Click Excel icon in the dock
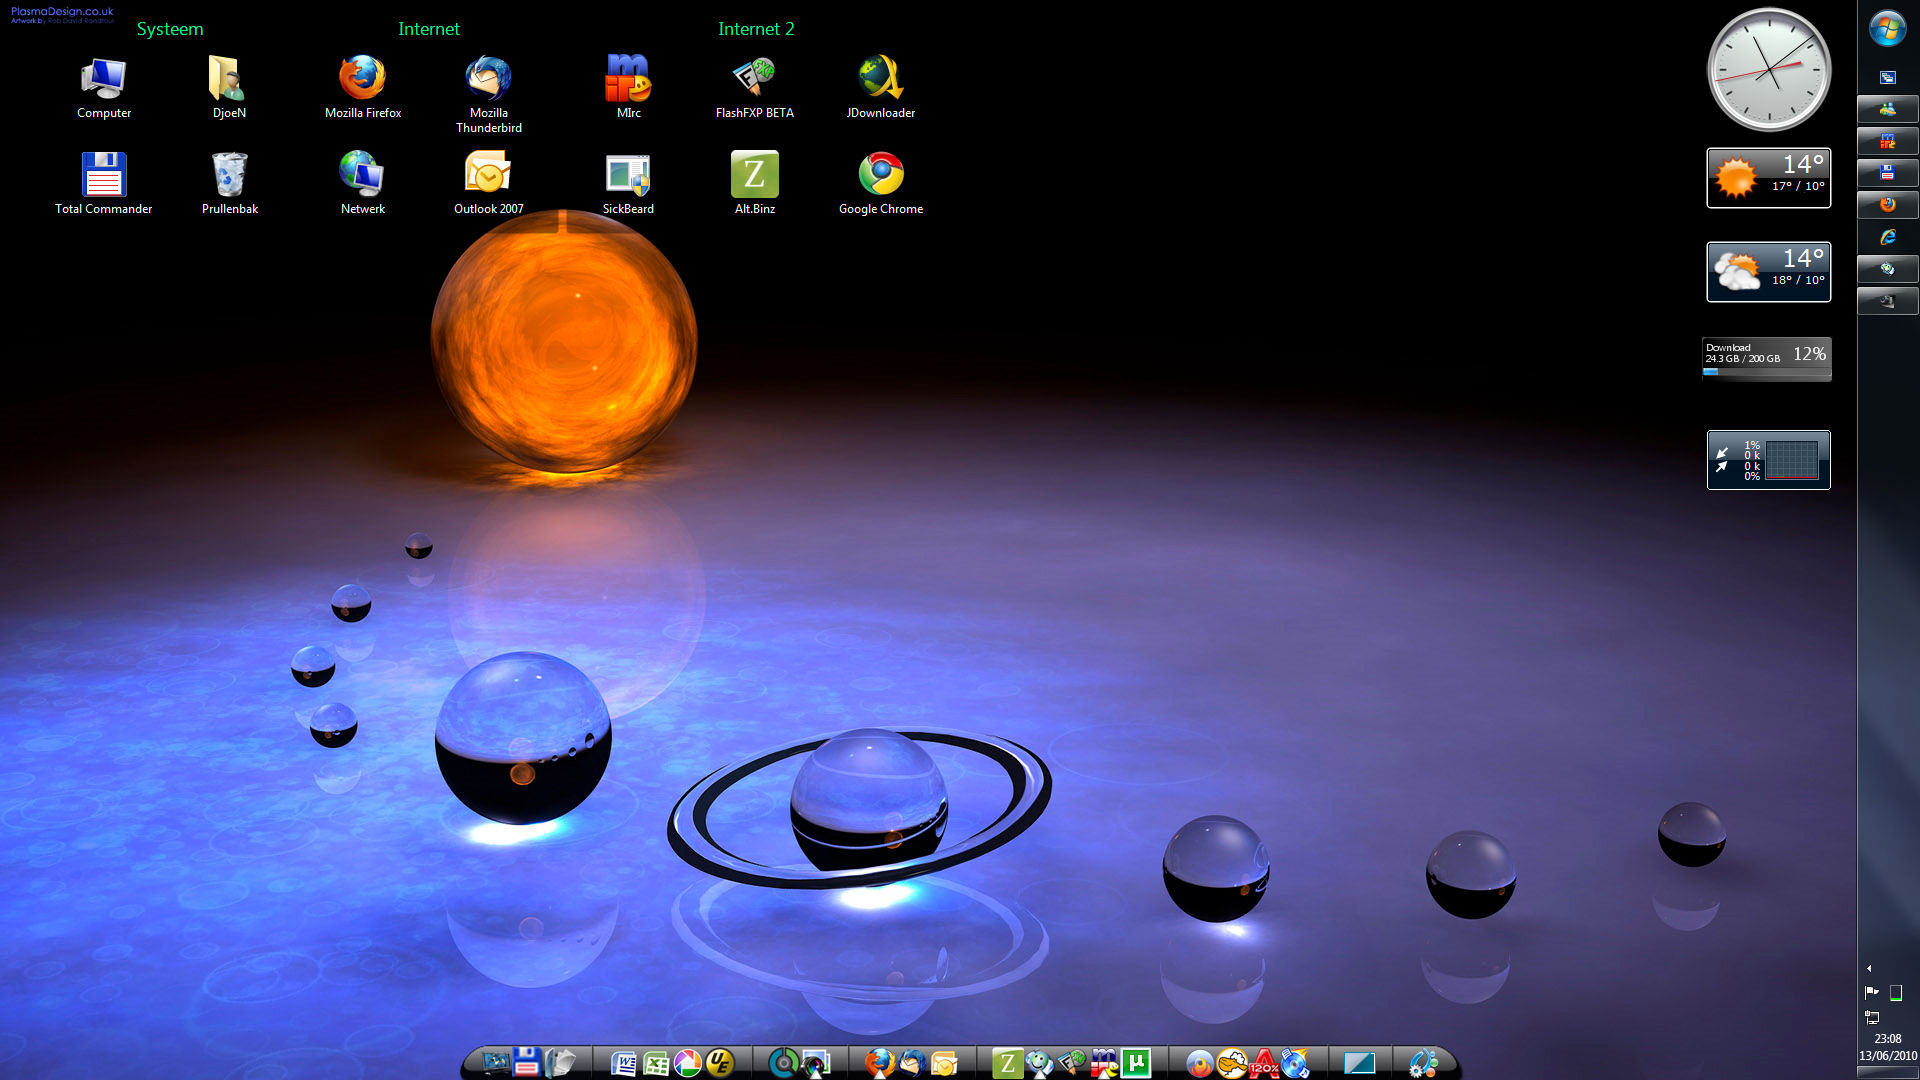 point(655,1063)
